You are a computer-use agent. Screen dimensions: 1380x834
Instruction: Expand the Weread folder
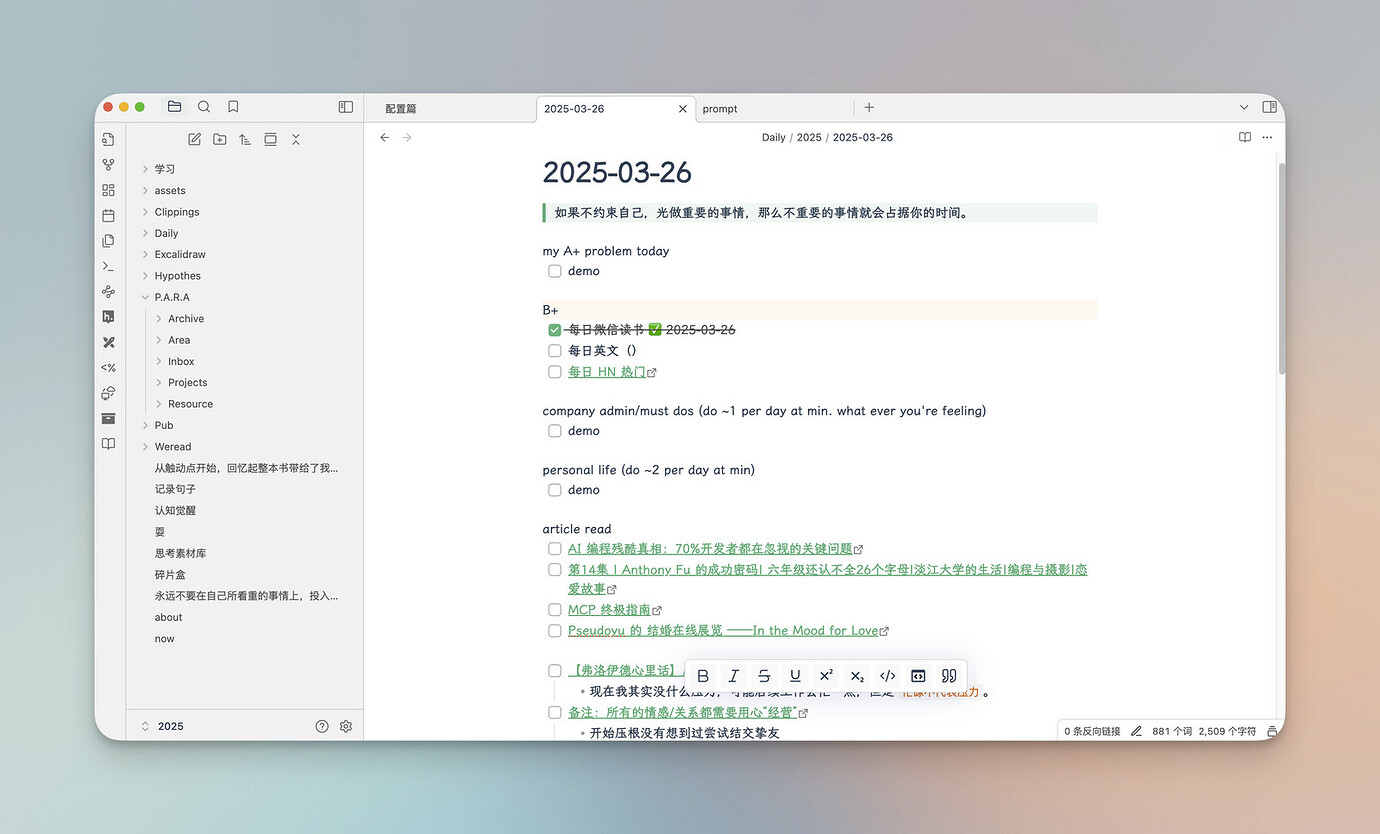(x=145, y=447)
